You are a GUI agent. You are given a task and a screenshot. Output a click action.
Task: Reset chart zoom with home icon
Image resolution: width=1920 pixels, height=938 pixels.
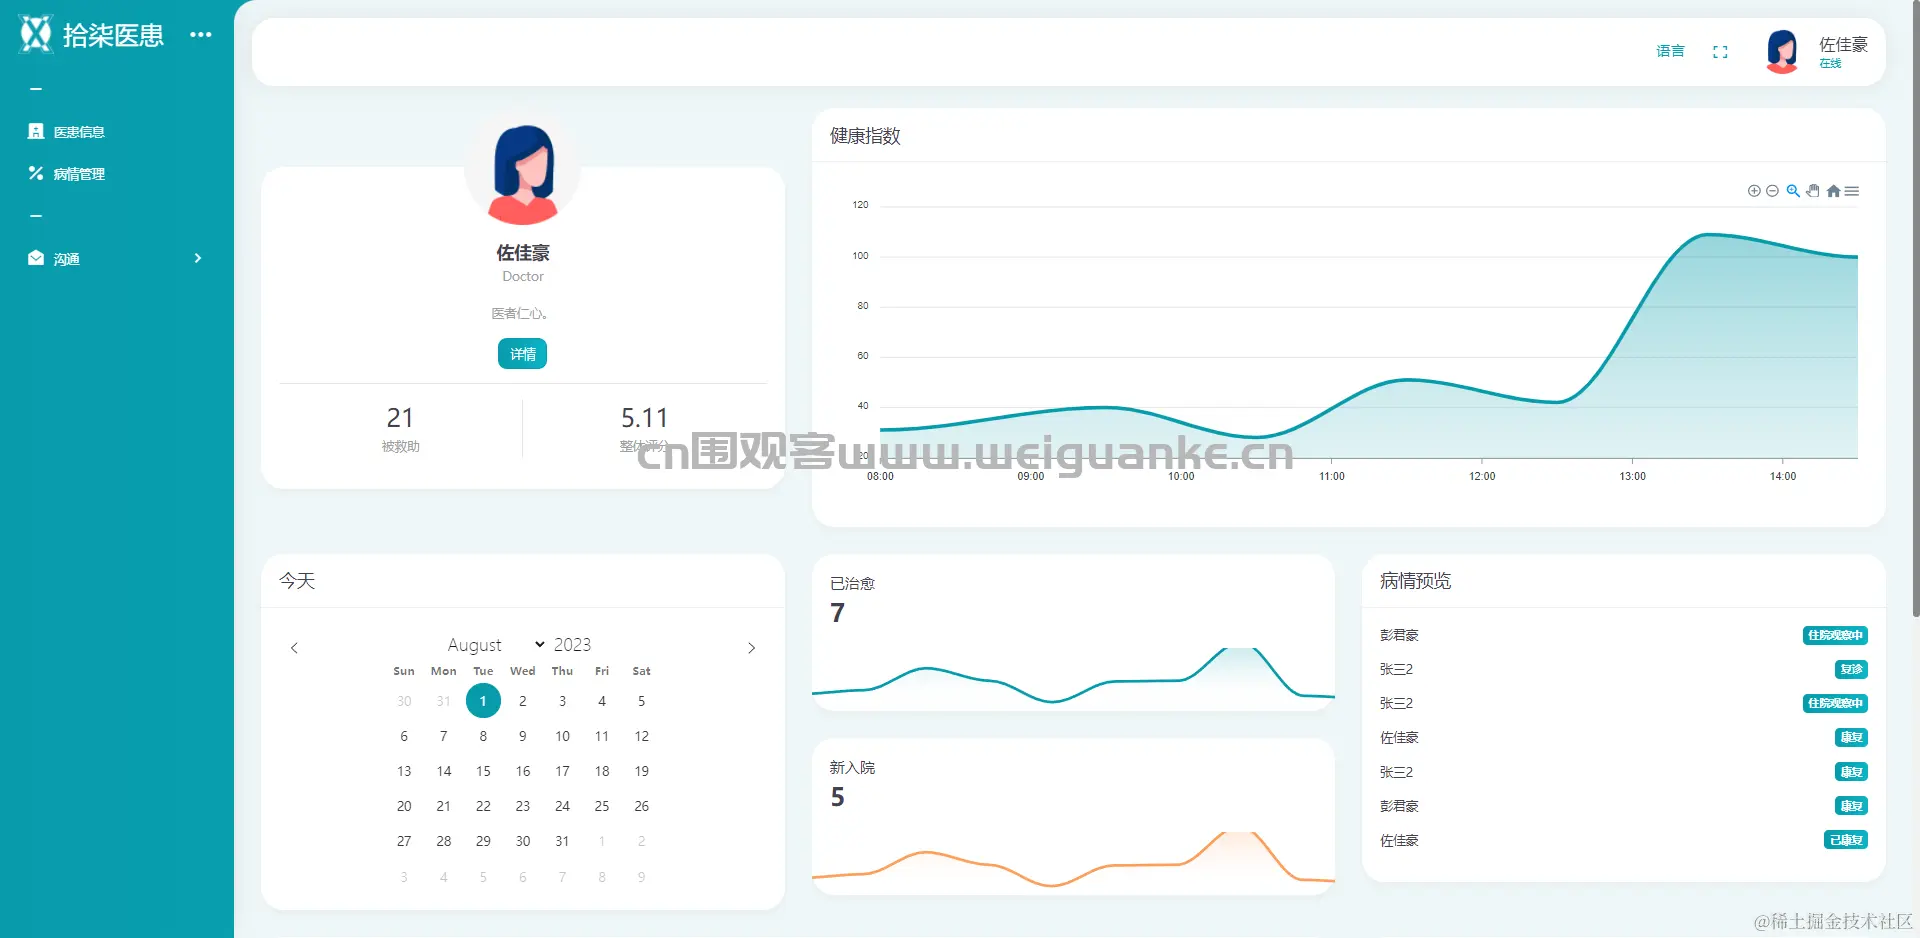click(x=1833, y=191)
